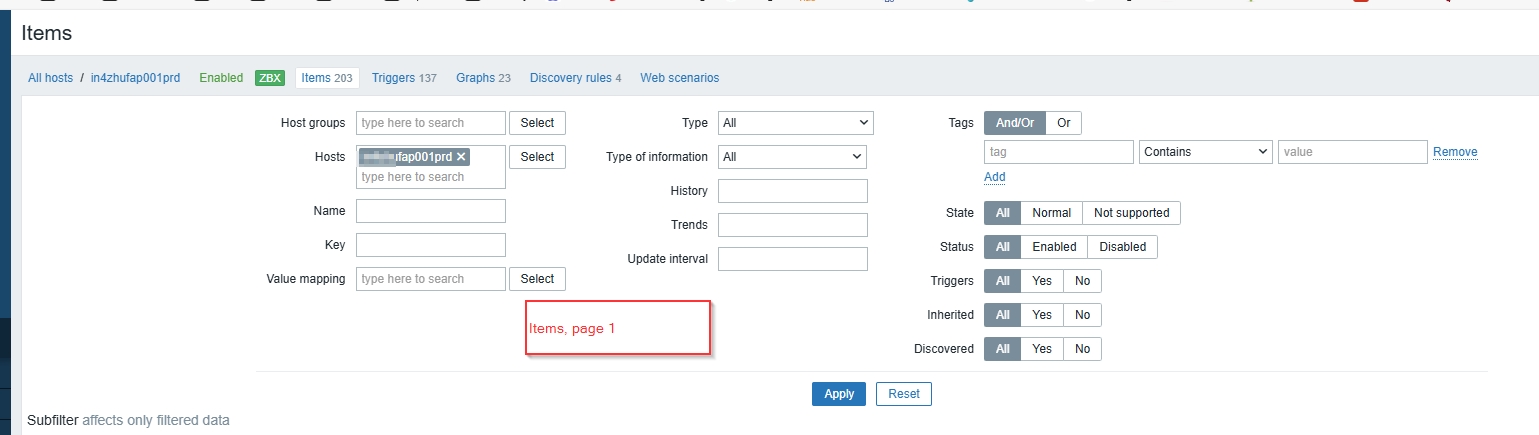Set Status filter to Enabled
Screen dimensions: 1539x435
[x=1054, y=247]
